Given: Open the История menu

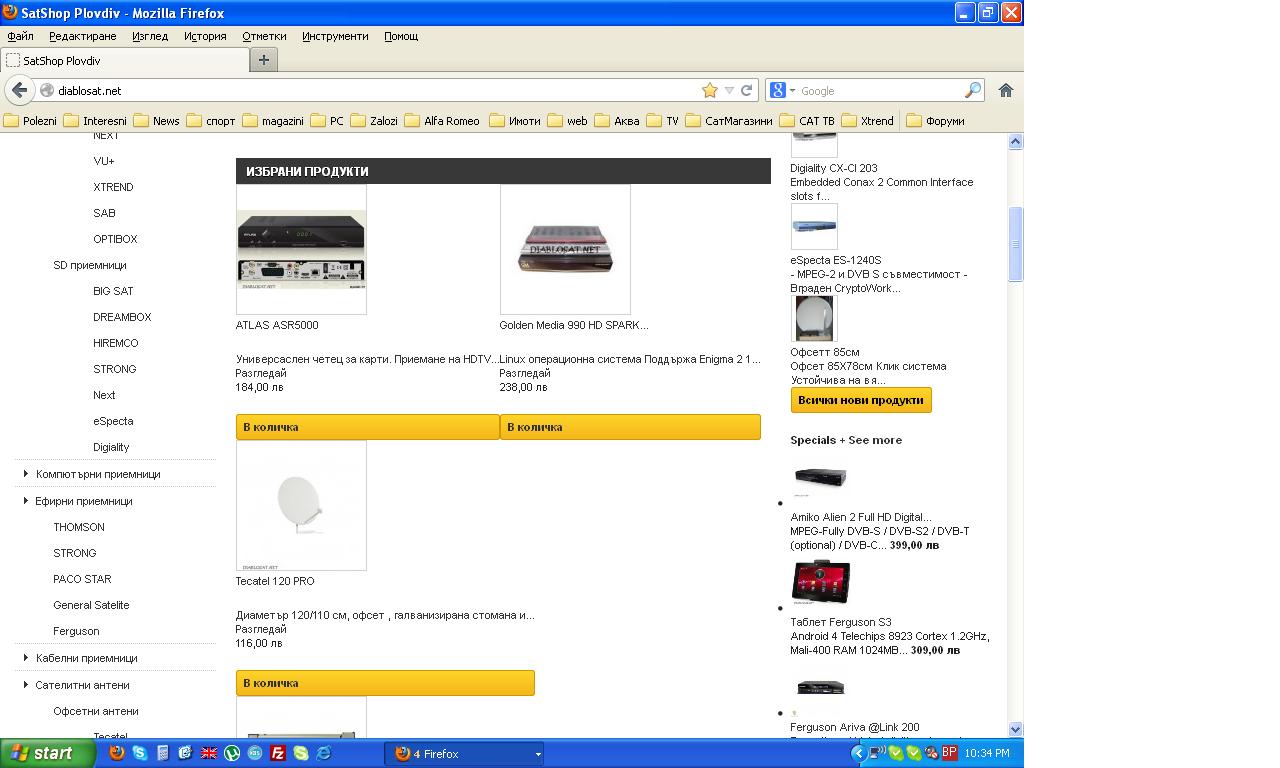Looking at the screenshot, I should point(205,36).
